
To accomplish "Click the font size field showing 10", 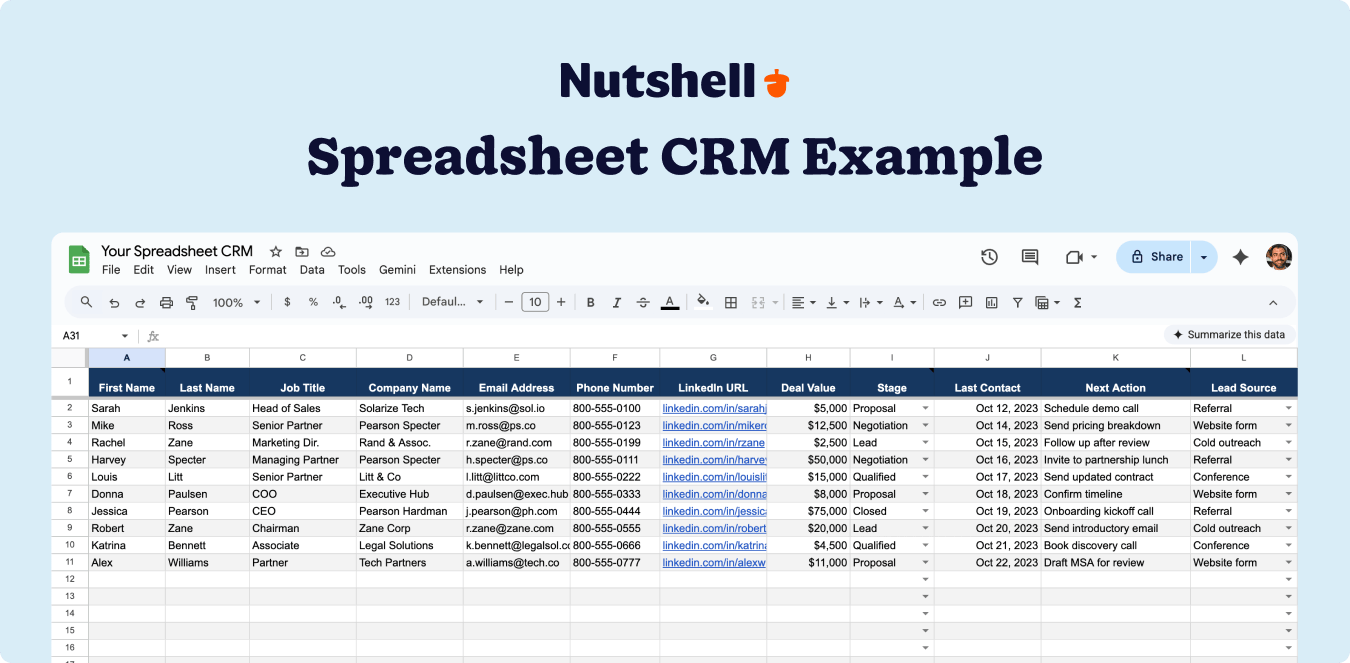I will [x=535, y=302].
